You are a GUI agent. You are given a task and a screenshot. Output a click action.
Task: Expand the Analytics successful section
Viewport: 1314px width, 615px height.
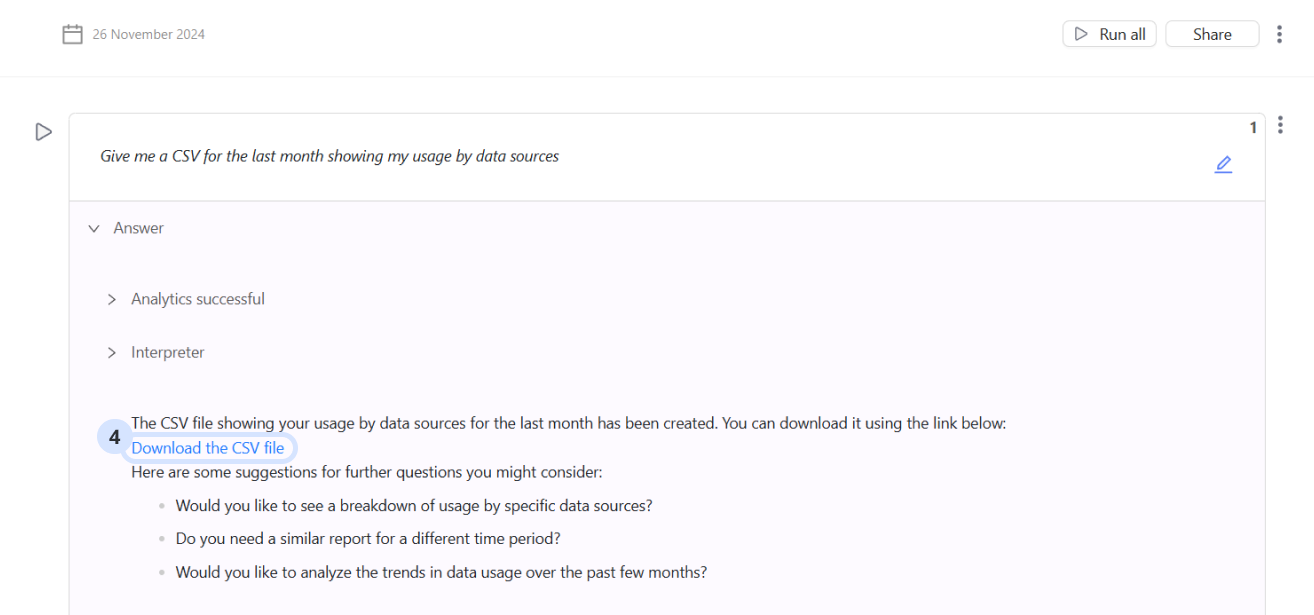[x=112, y=299]
